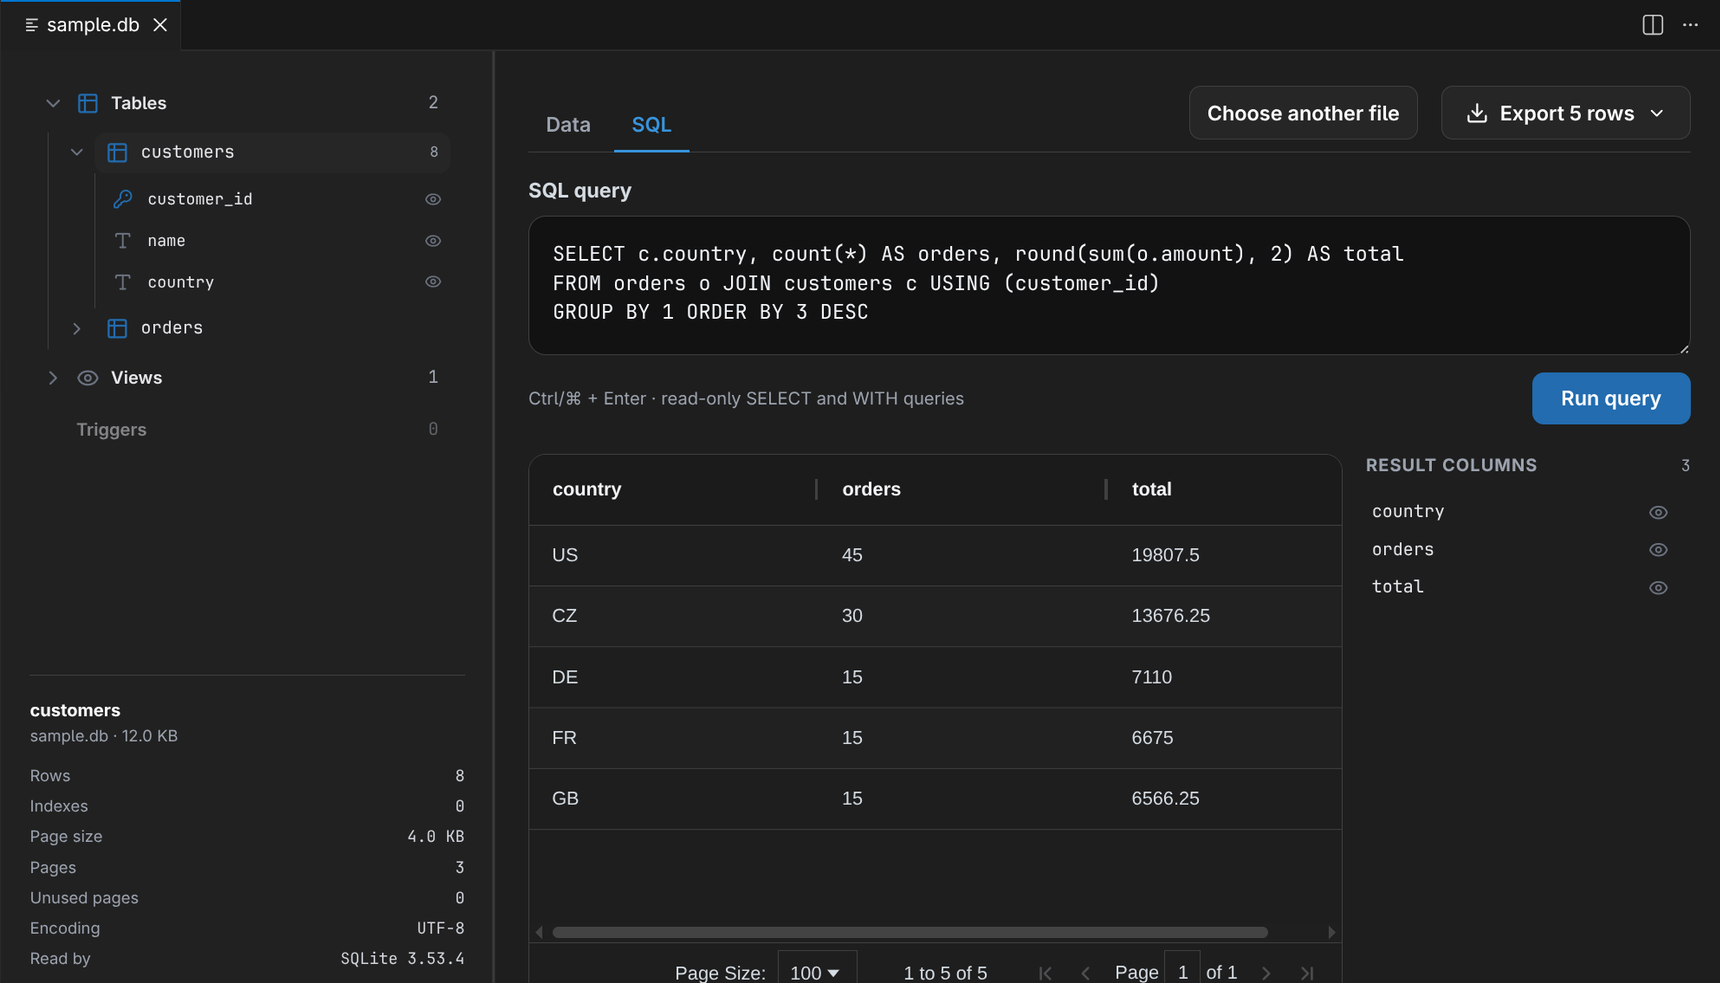Click the scroll left arrow of results grid
The width and height of the screenshot is (1720, 983).
(x=539, y=932)
